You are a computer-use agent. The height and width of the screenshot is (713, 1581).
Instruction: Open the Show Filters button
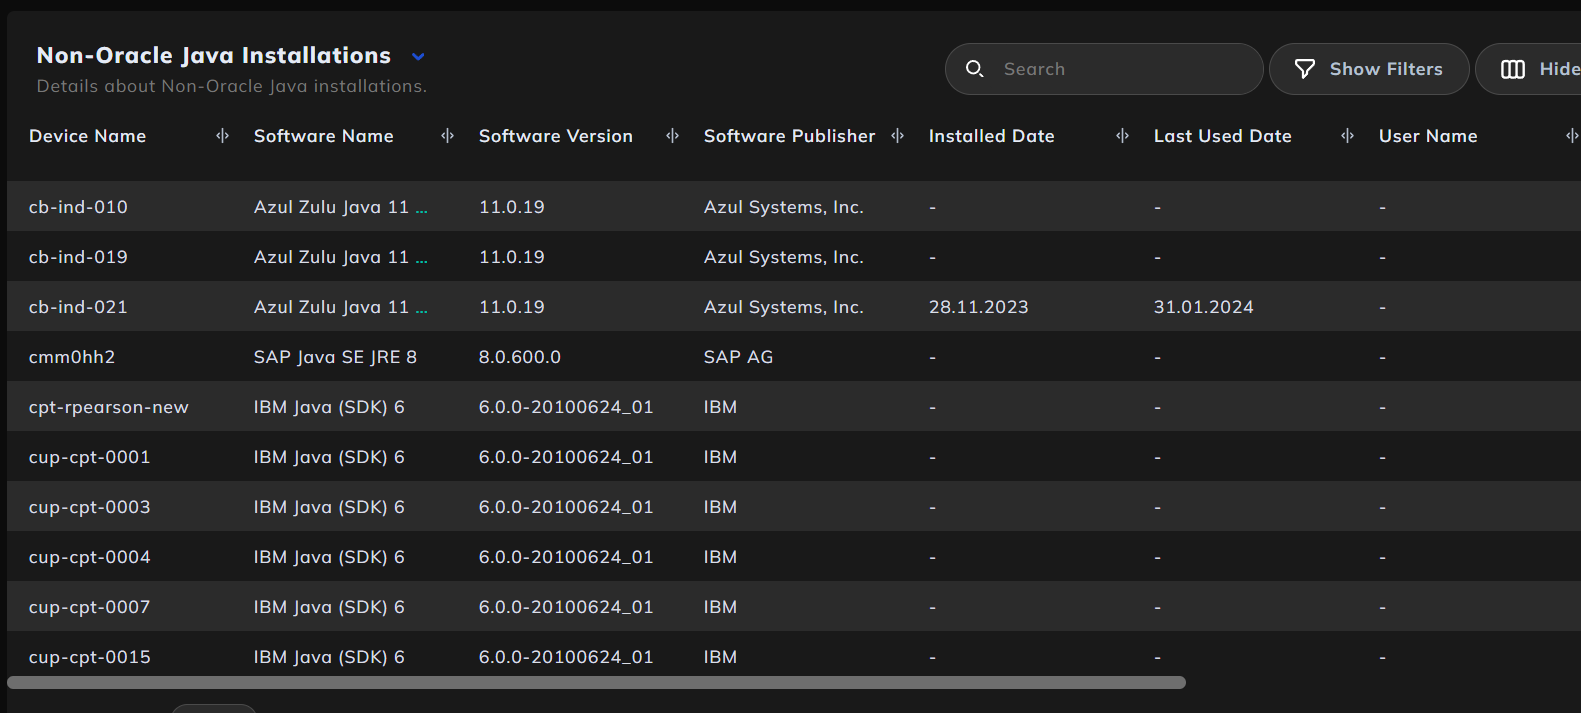tap(1369, 69)
